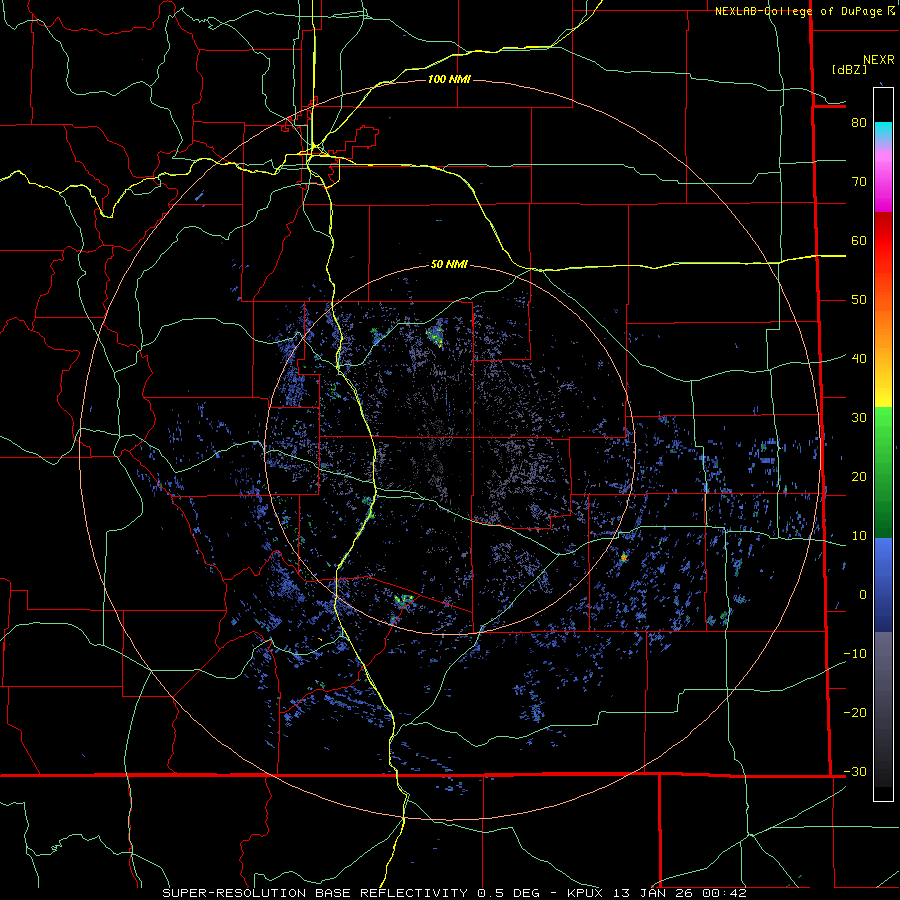Select the 20 value on dBZ scale

click(x=859, y=476)
